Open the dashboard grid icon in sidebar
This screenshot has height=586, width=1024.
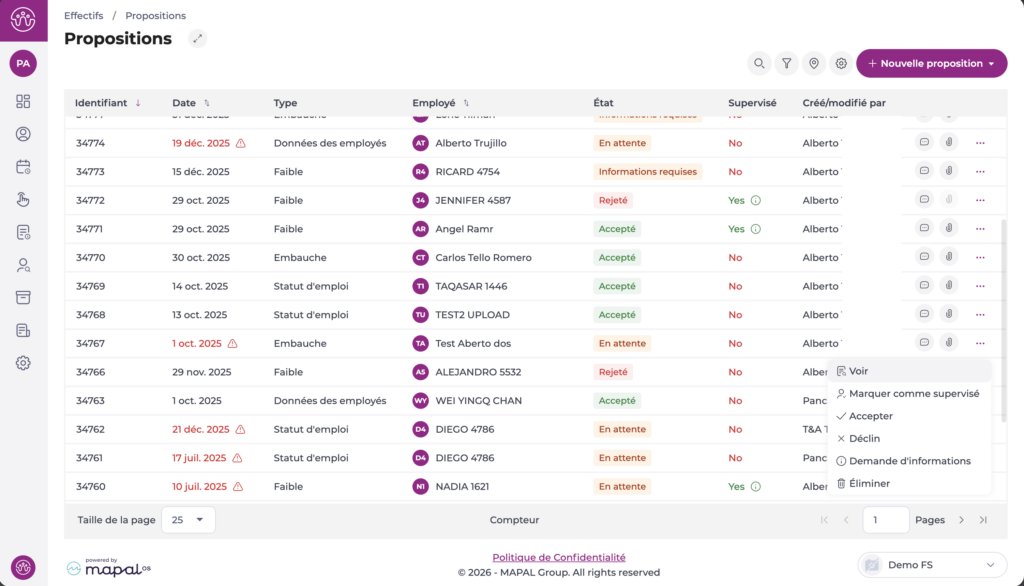[23, 101]
